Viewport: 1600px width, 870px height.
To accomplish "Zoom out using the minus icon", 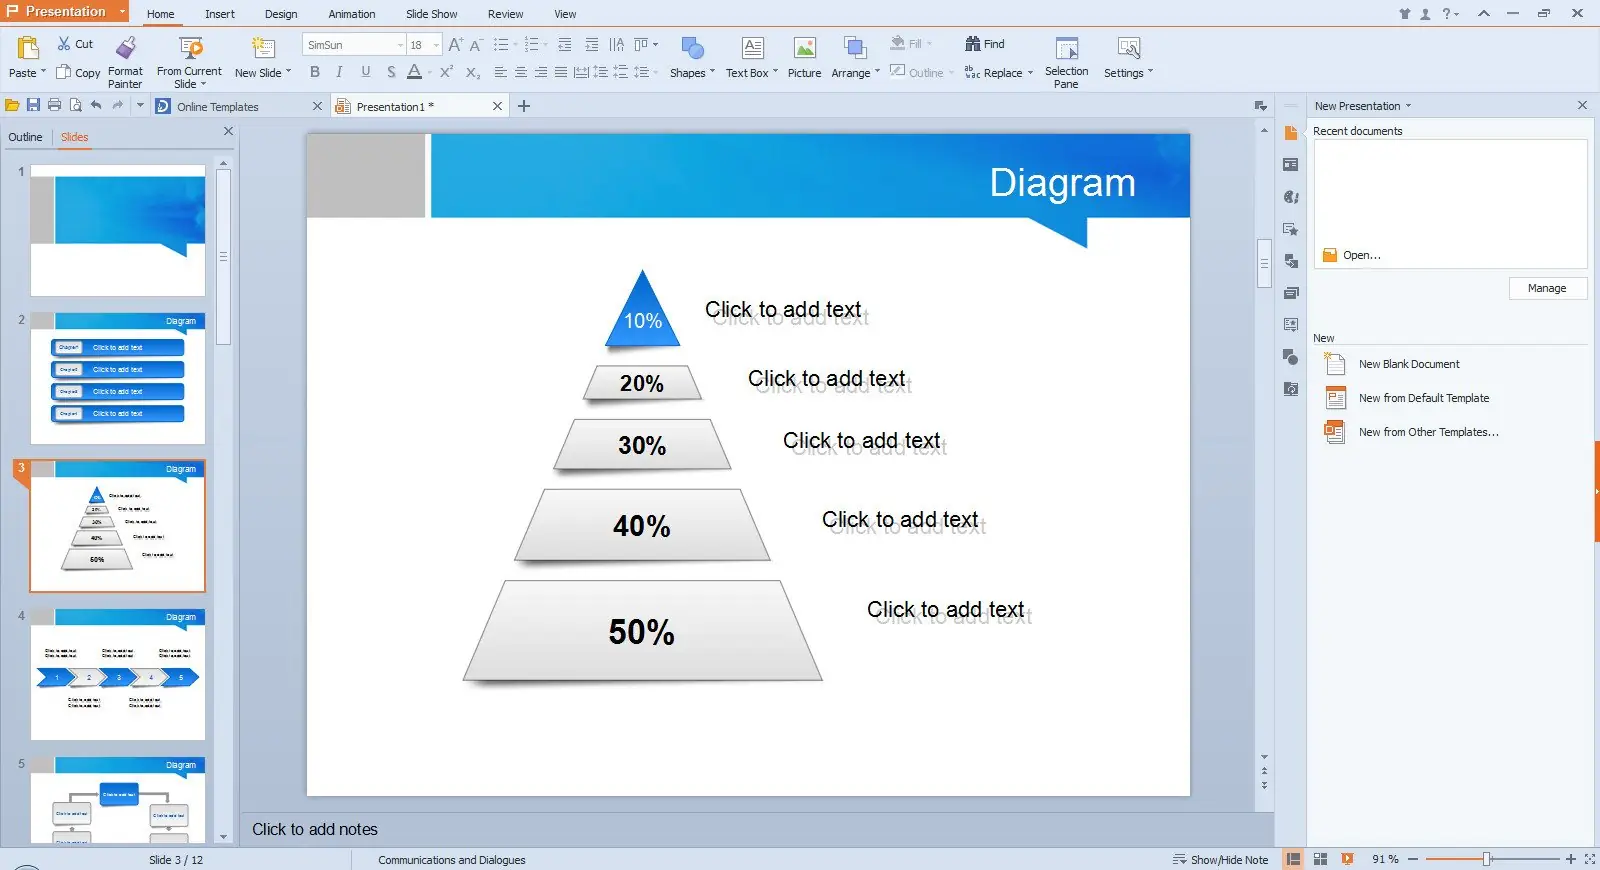I will pos(1413,859).
